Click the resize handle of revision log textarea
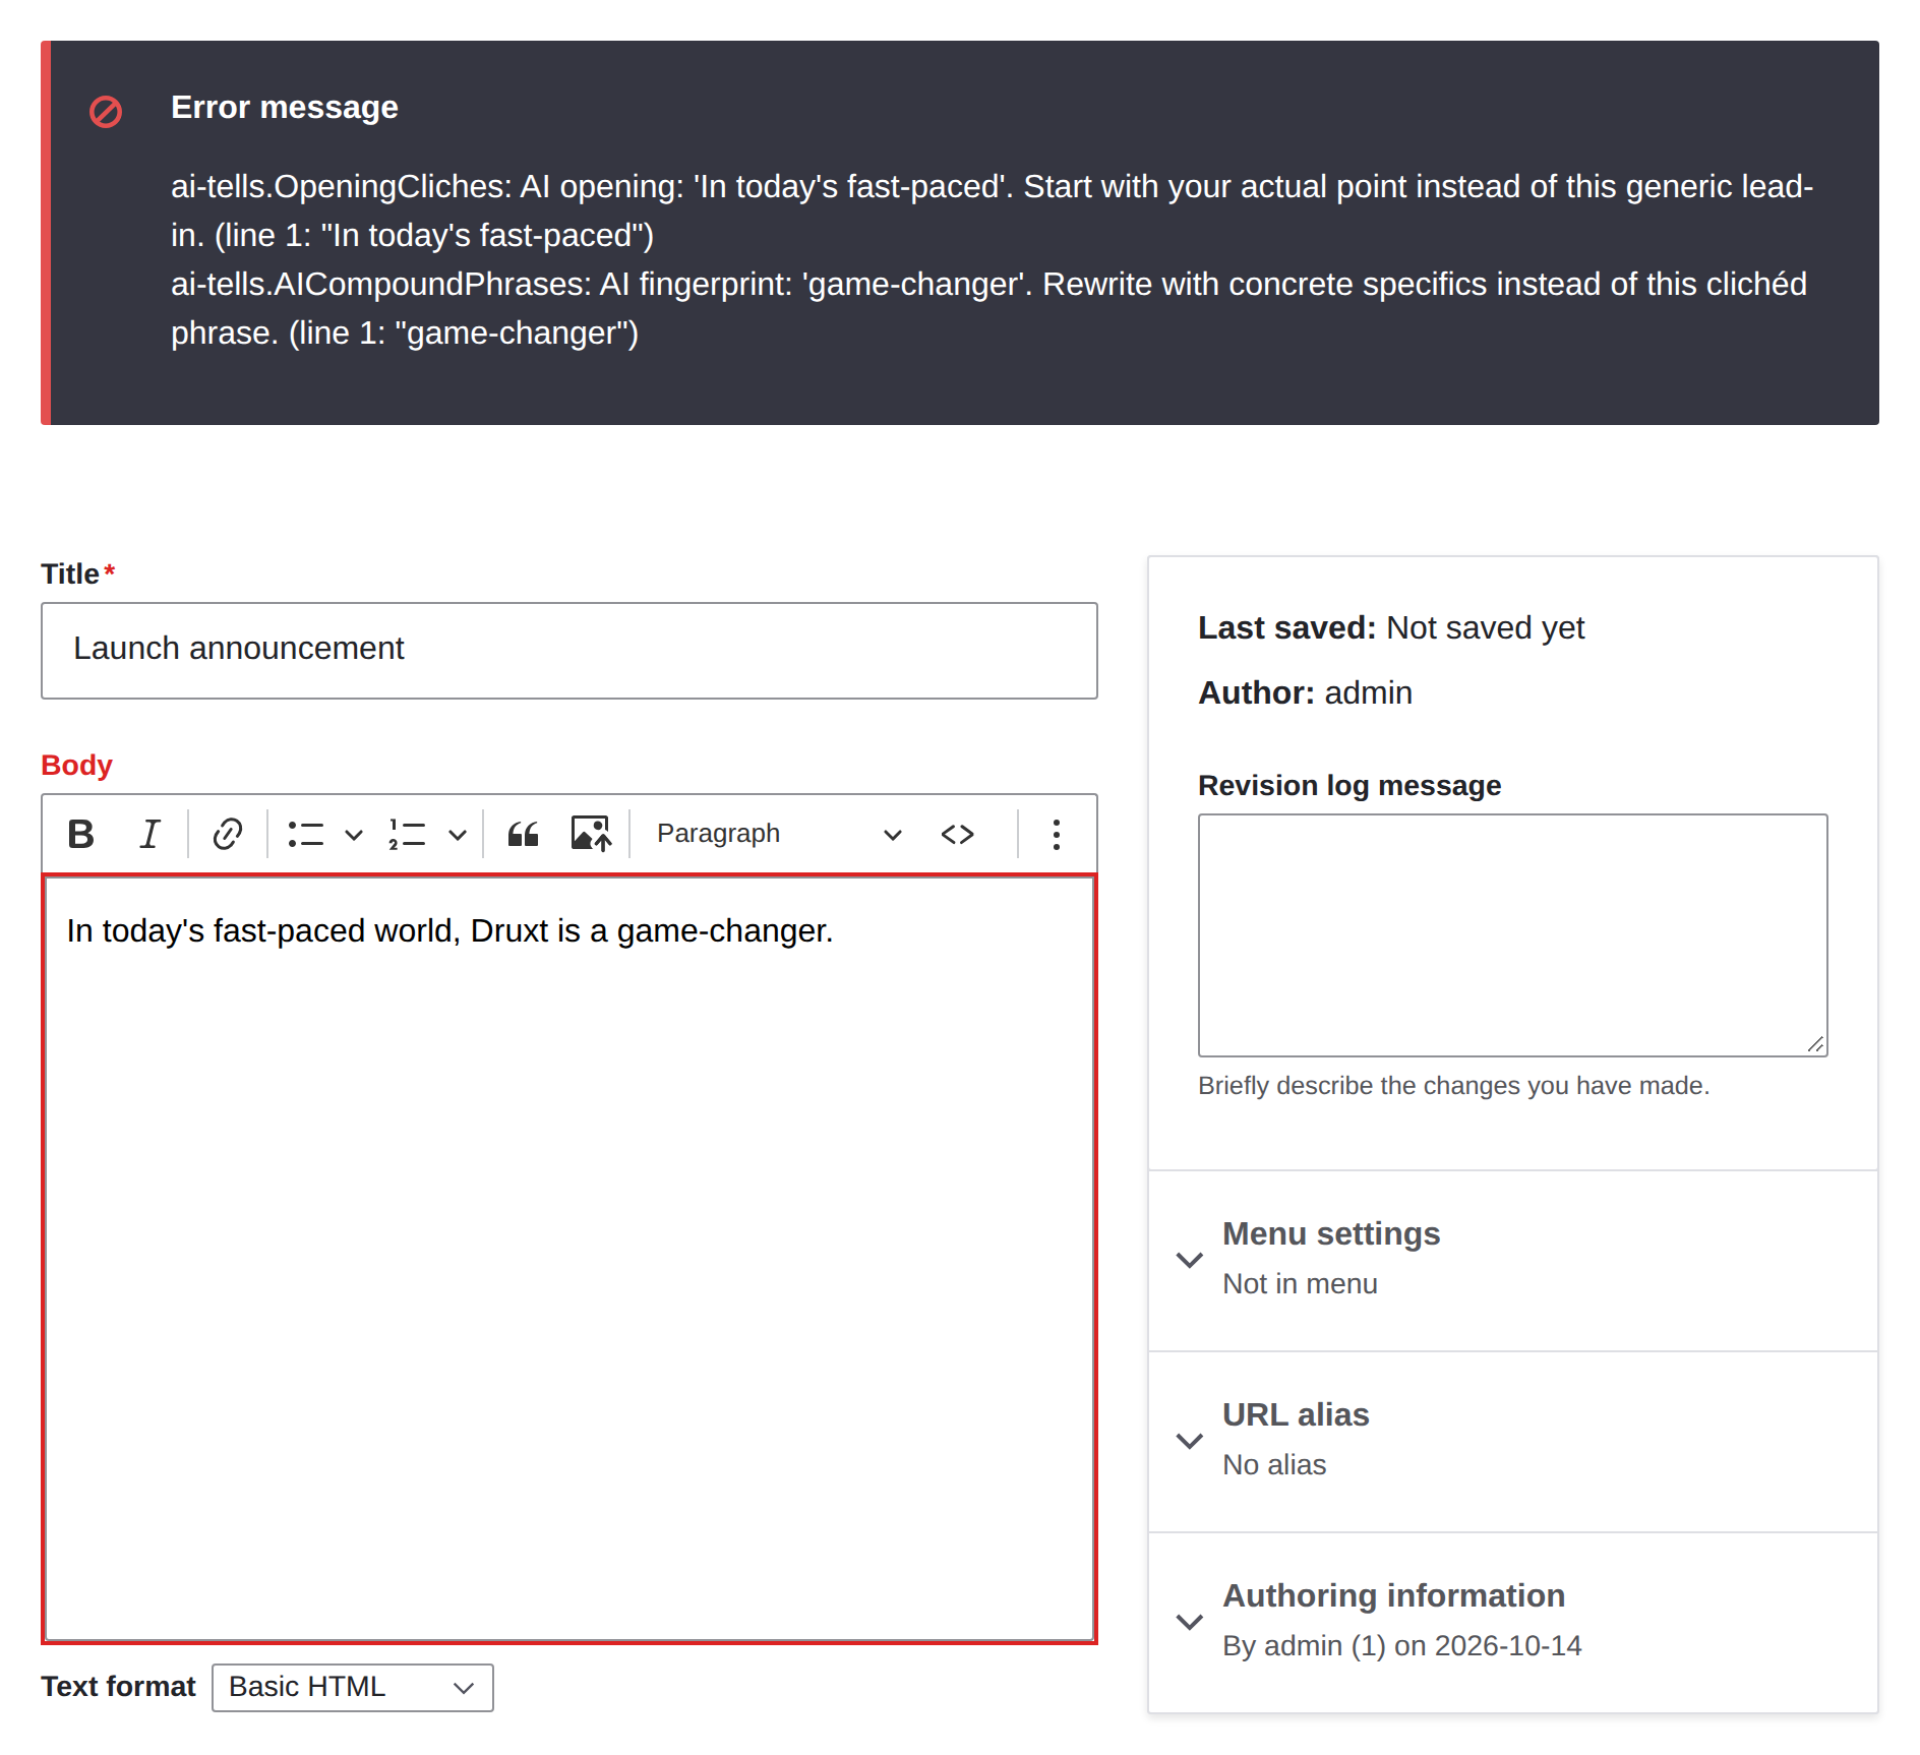Screen dimensions: 1920x1755 pyautogui.click(x=1816, y=1045)
